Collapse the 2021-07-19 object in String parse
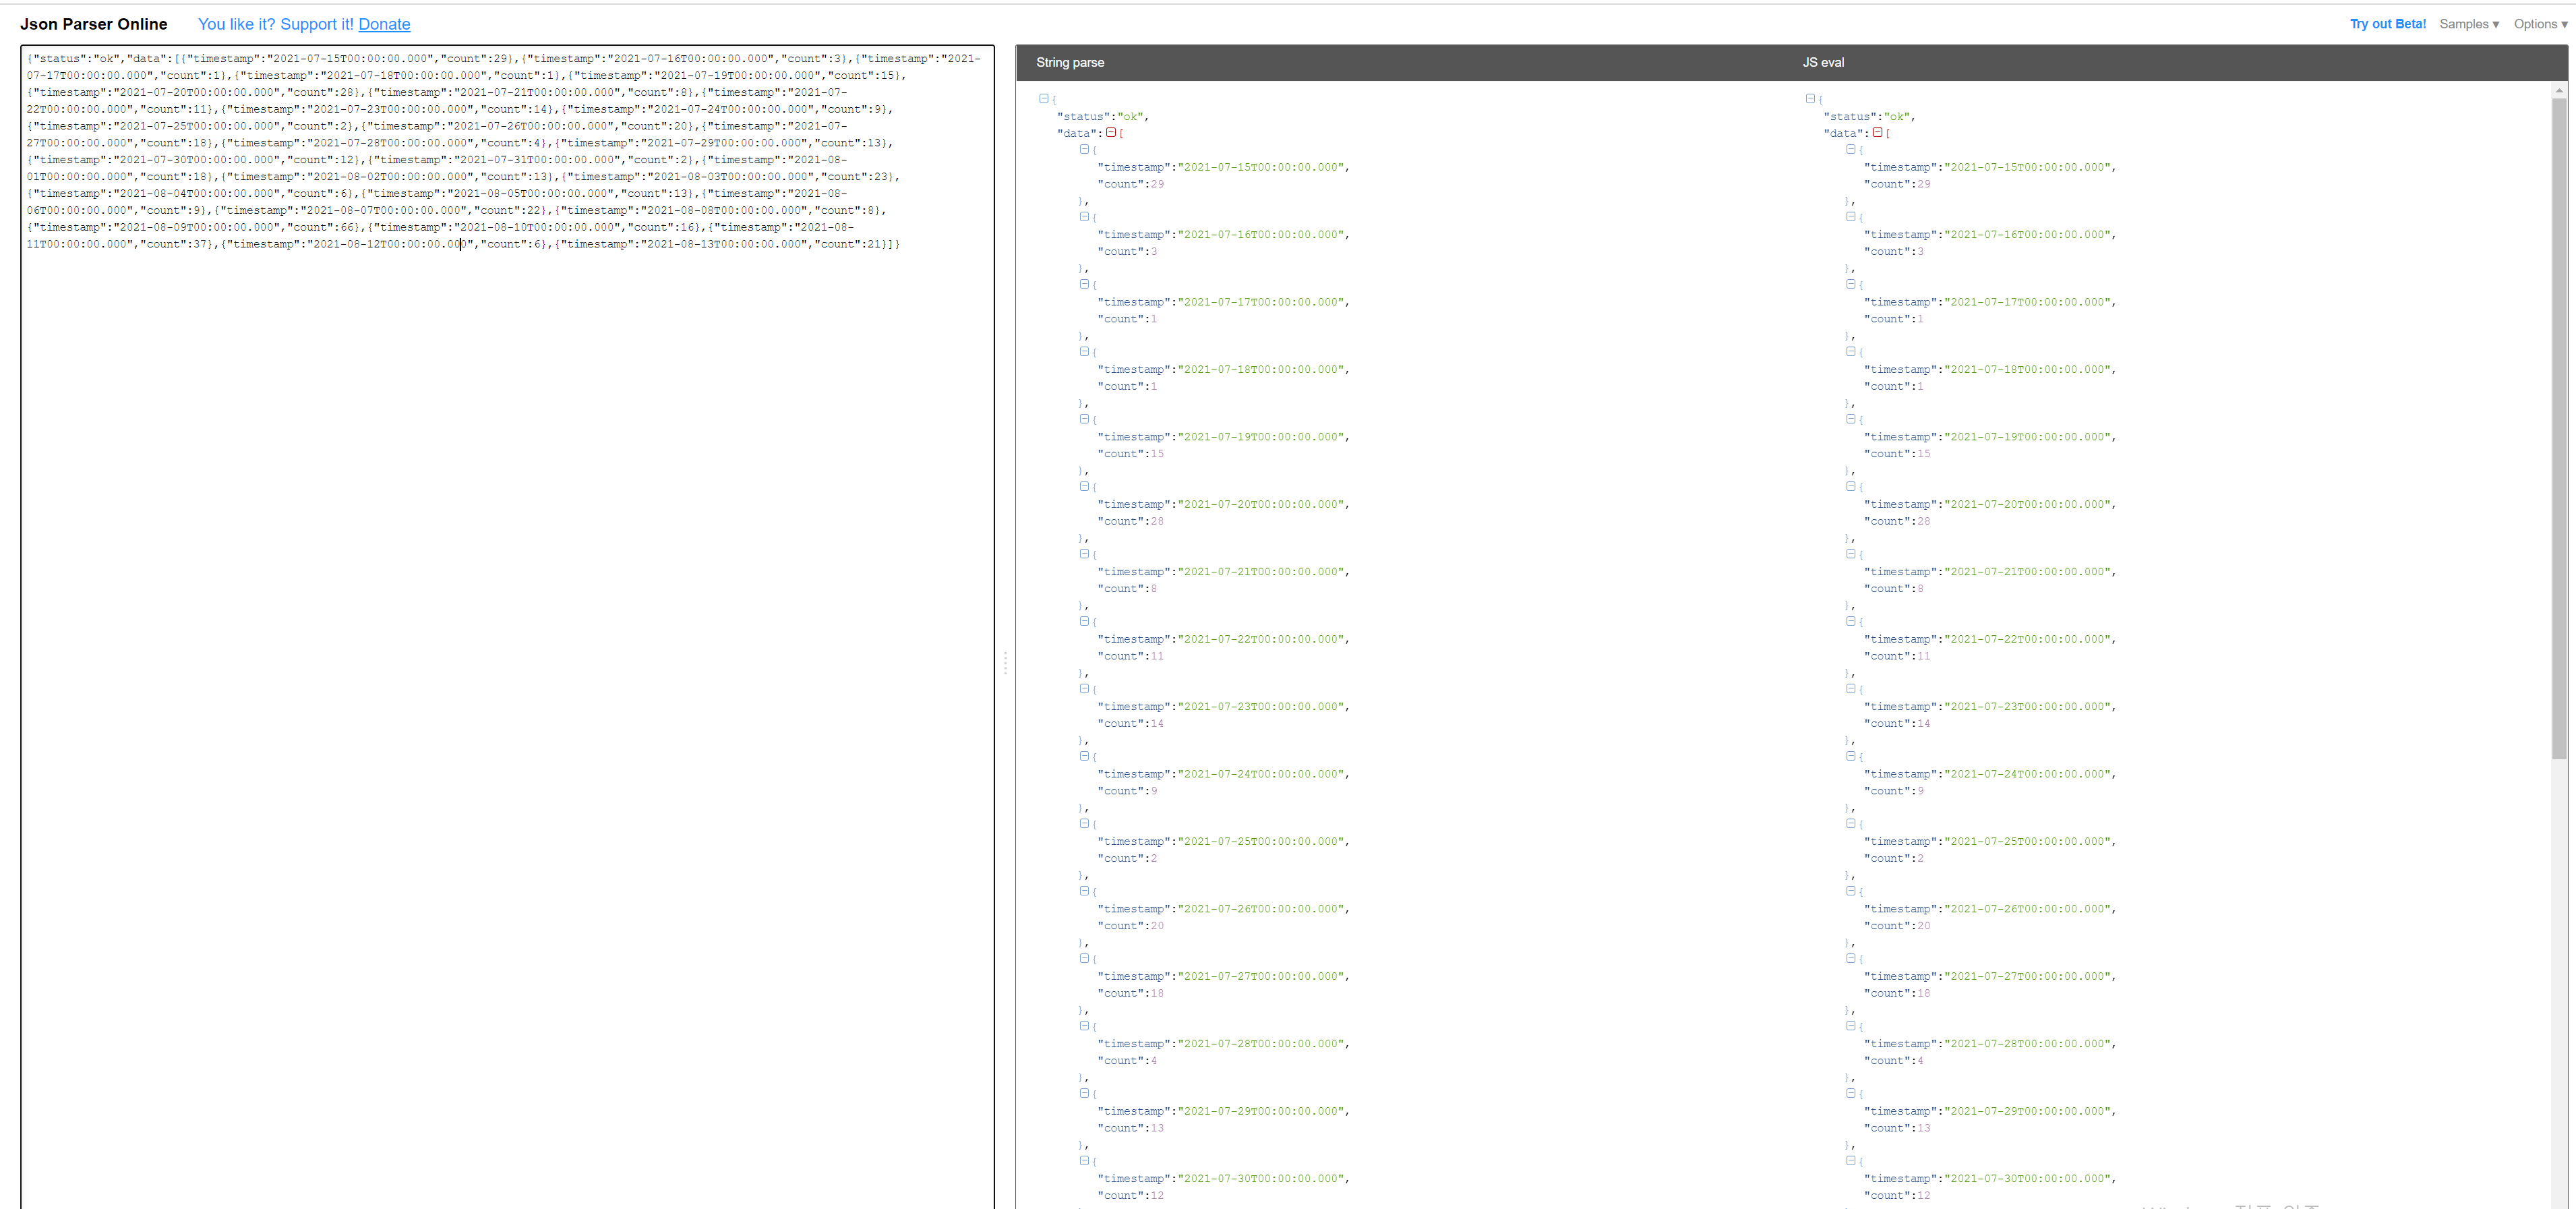 [1084, 419]
